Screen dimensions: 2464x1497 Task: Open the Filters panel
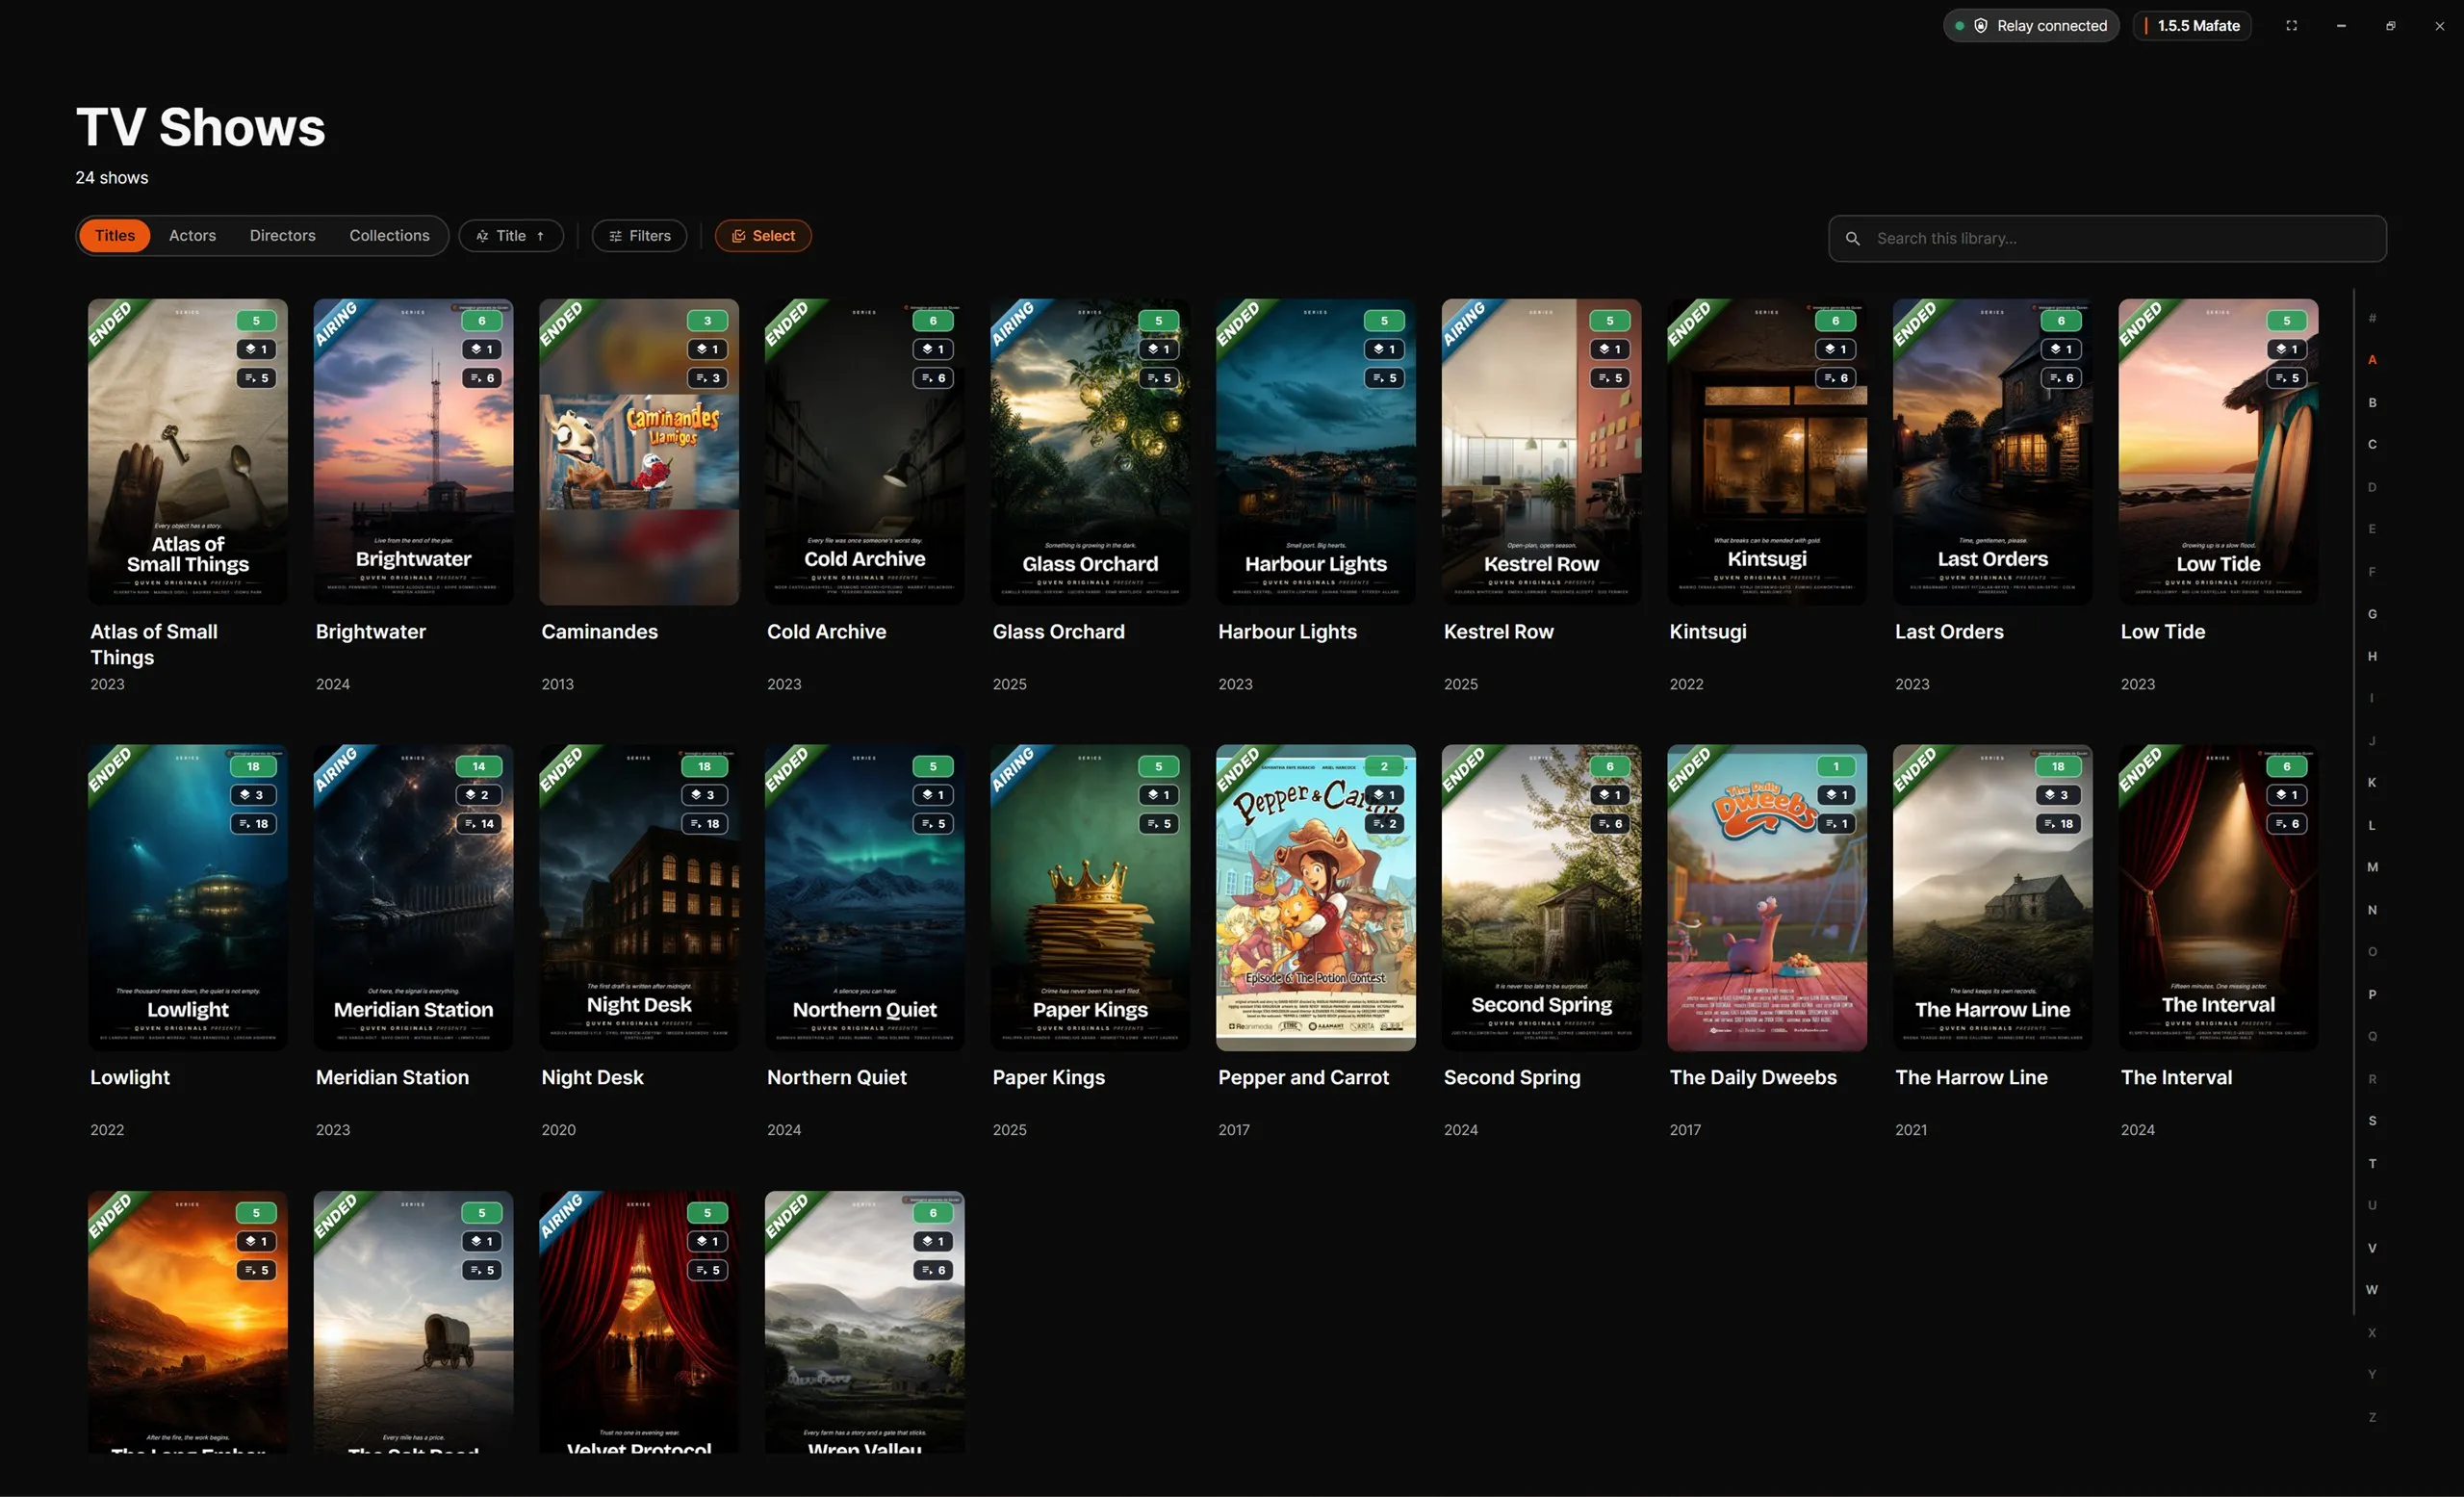(639, 236)
